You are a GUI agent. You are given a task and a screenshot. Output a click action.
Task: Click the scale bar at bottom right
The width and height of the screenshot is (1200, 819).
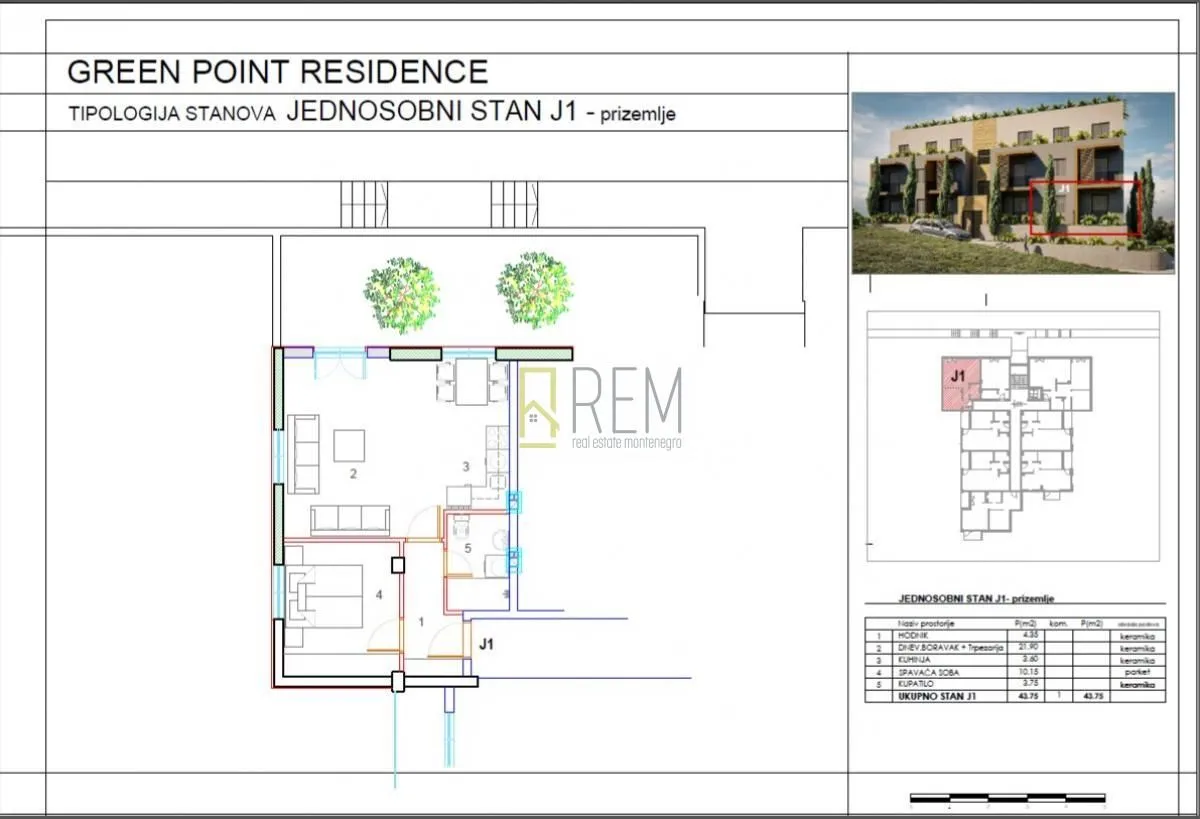pyautogui.click(x=1007, y=799)
